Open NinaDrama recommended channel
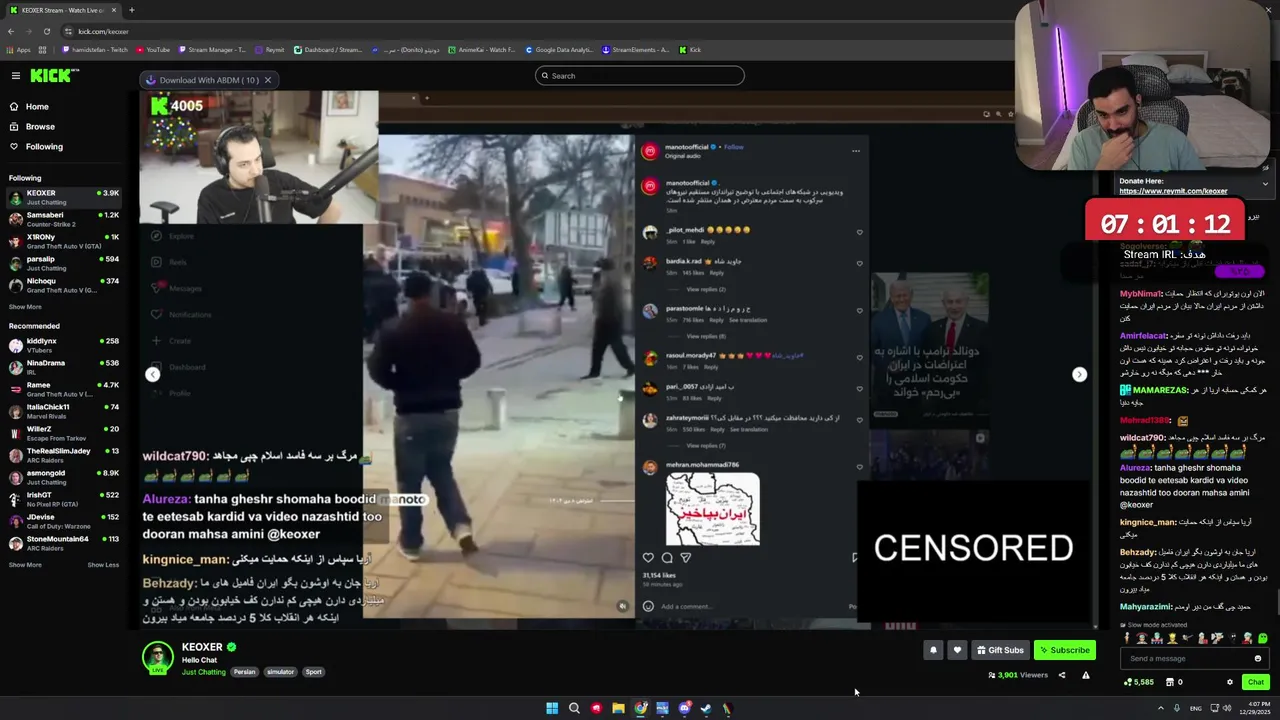This screenshot has height=720, width=1280. [x=64, y=367]
